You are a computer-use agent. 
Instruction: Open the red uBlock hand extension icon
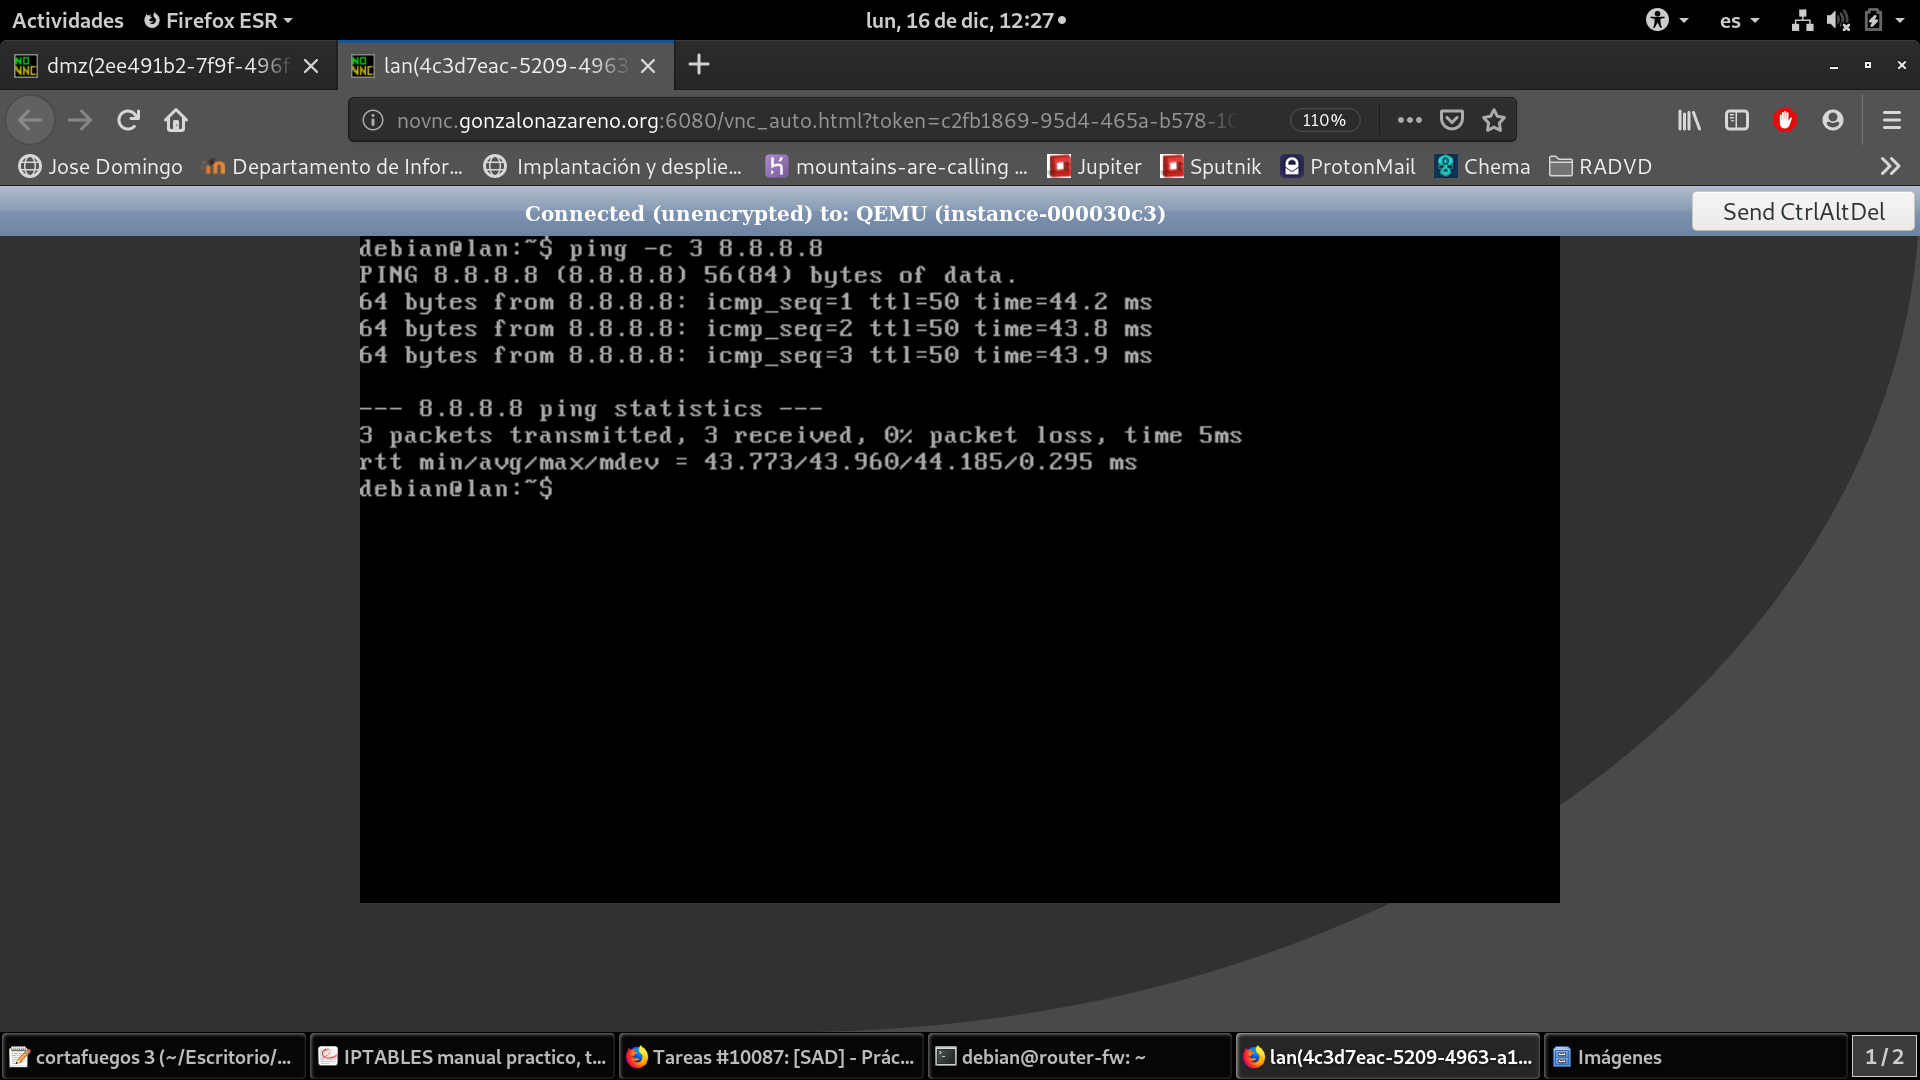pyautogui.click(x=1785, y=120)
